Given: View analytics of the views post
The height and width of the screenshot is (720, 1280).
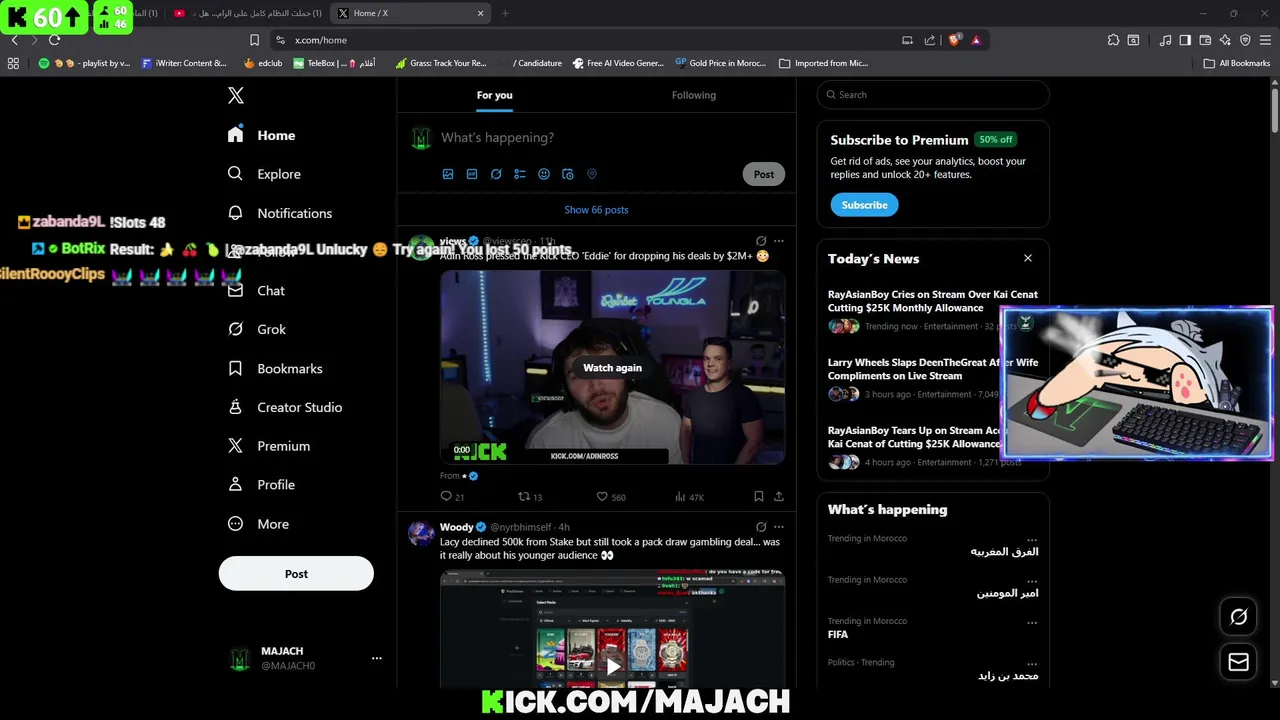Looking at the screenshot, I should (x=690, y=497).
